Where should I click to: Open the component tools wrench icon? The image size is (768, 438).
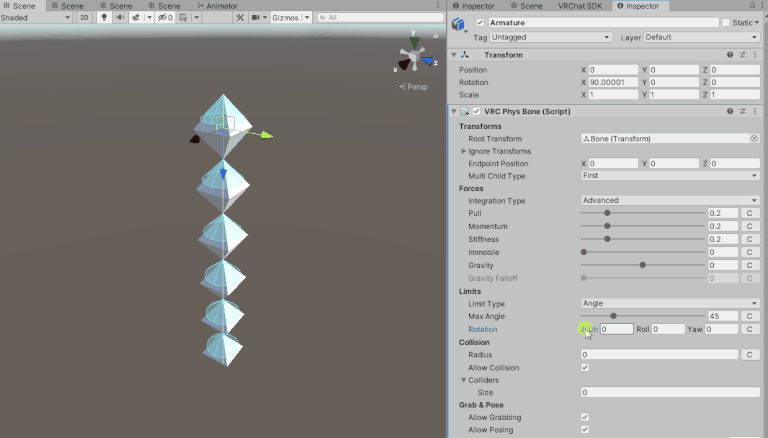[x=239, y=18]
